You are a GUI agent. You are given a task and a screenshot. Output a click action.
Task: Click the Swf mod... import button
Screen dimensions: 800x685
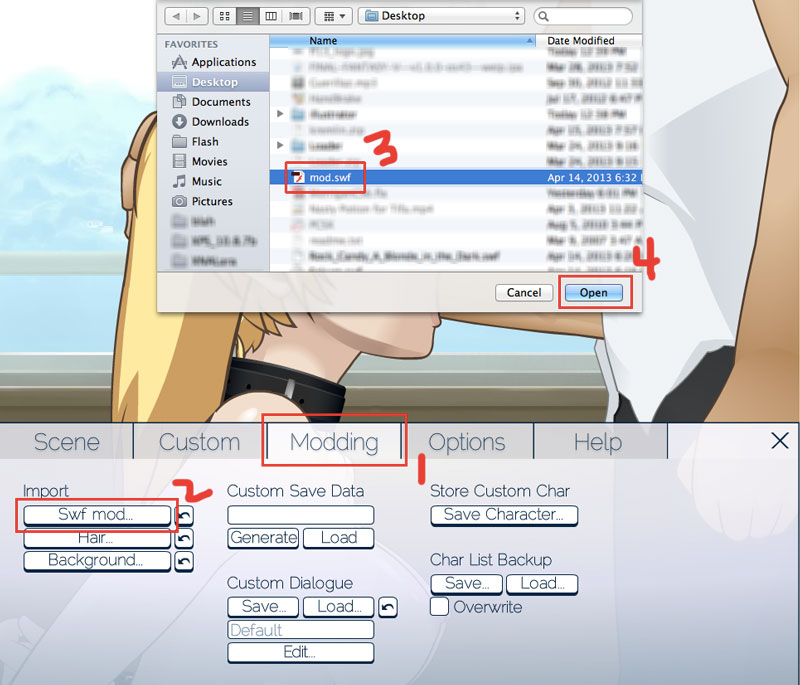tap(96, 515)
